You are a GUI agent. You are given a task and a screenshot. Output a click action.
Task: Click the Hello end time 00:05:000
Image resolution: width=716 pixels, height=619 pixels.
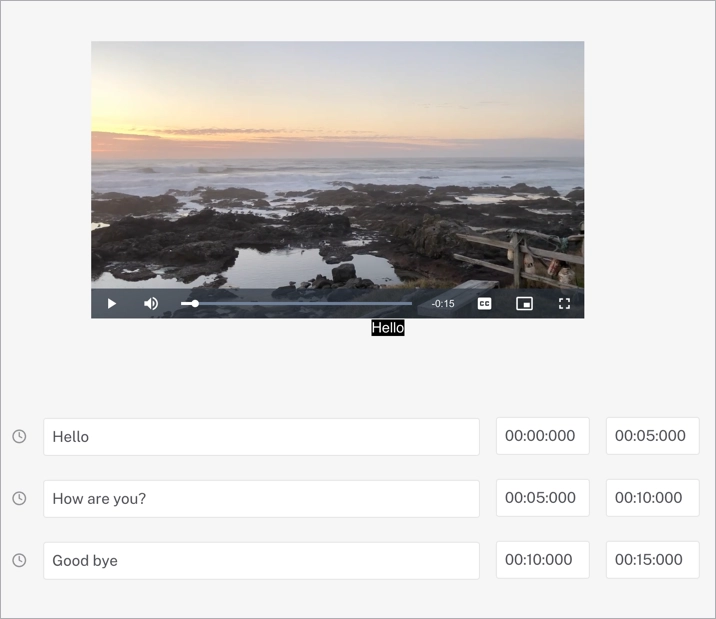[x=652, y=436]
